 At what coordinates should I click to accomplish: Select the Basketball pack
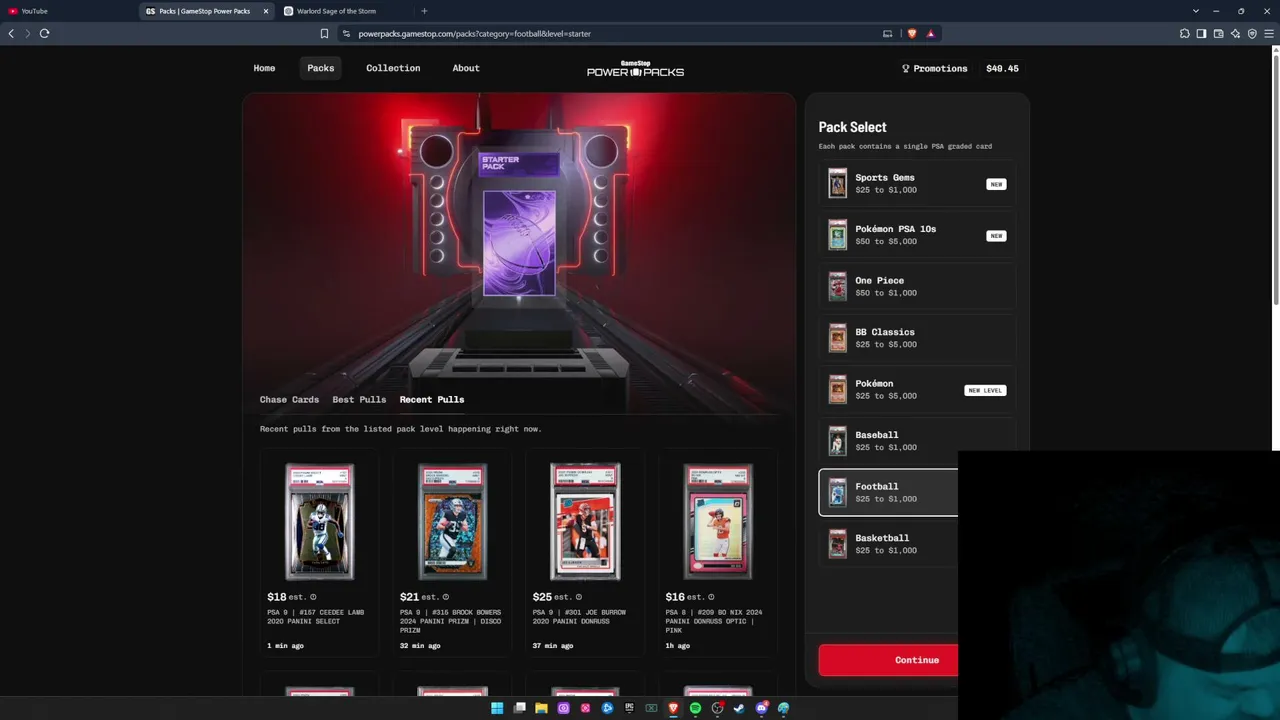(x=888, y=544)
